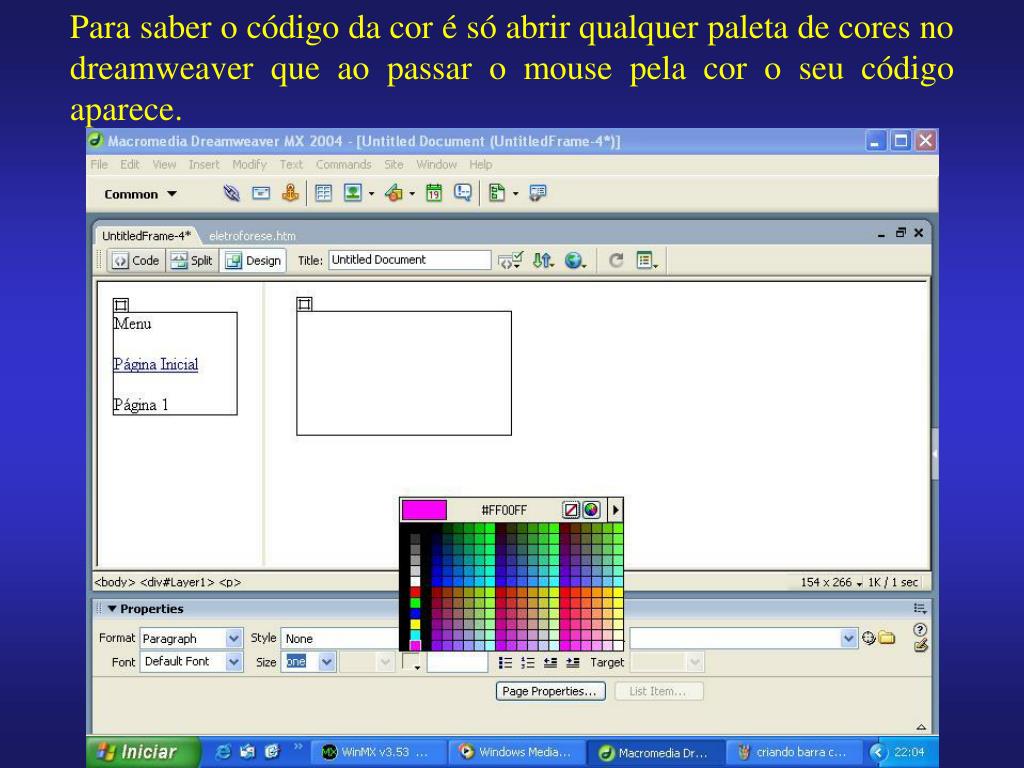1024x768 pixels.
Task: Click the Templates insert icon
Action: click(497, 193)
